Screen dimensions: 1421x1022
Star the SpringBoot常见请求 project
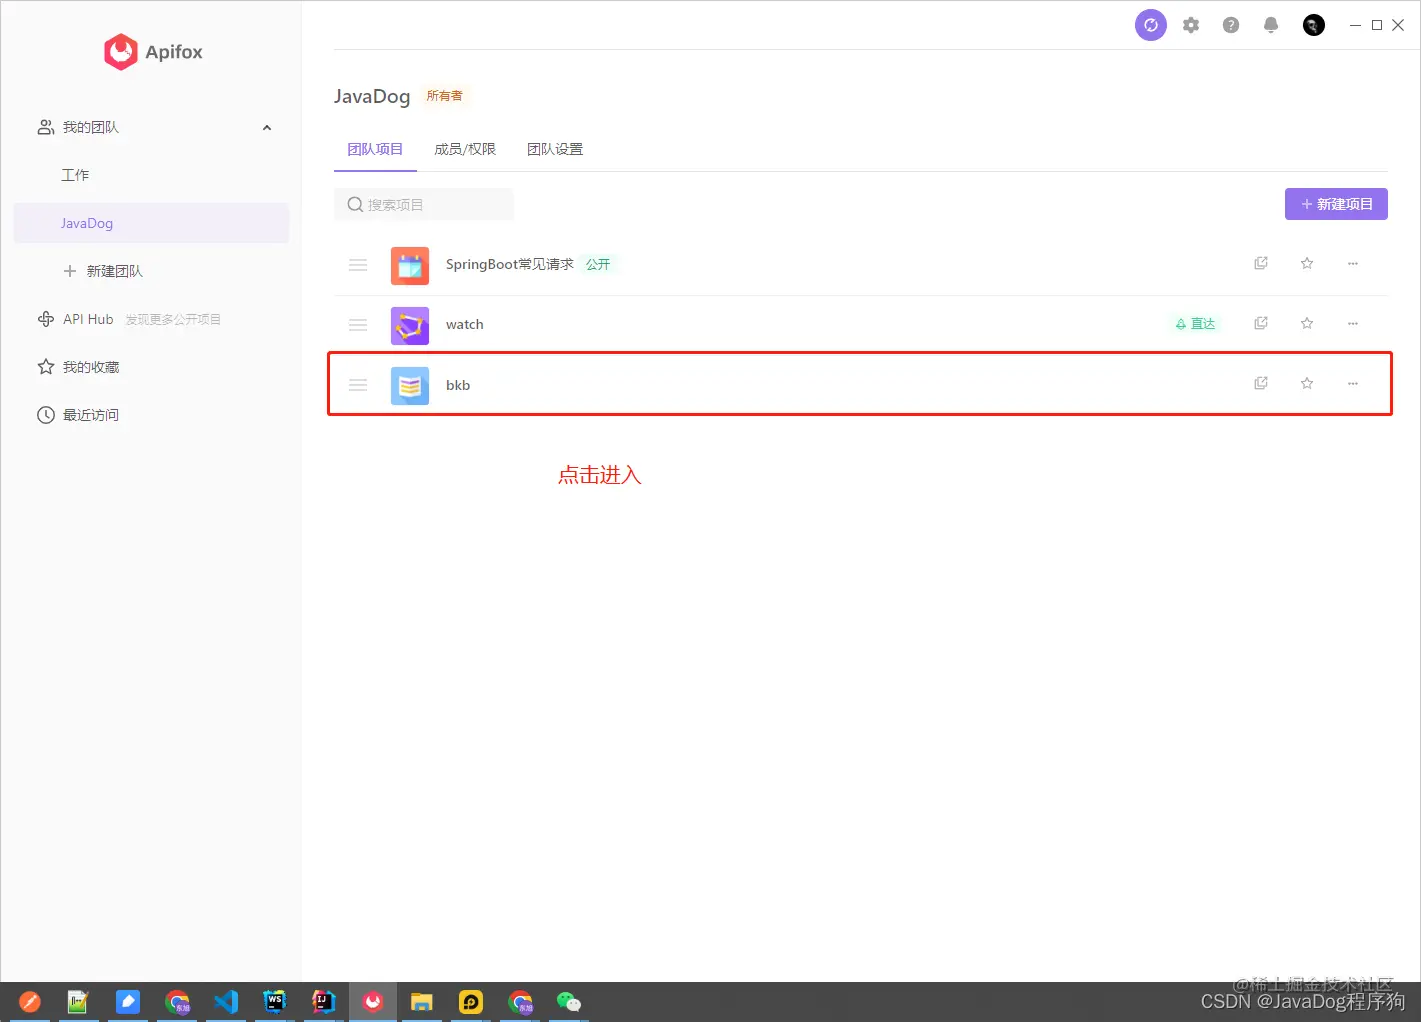click(1307, 263)
